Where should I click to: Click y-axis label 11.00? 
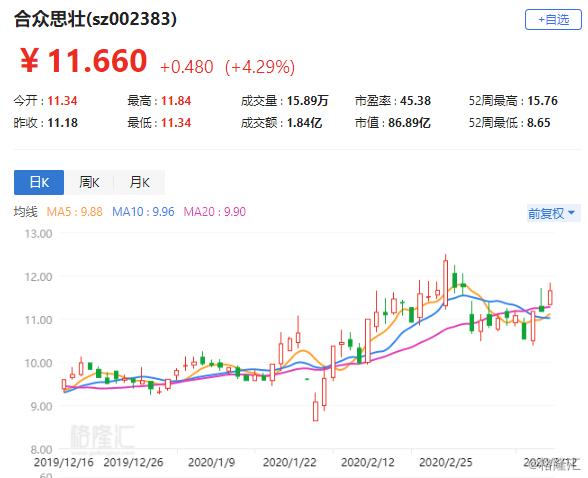pyautogui.click(x=38, y=320)
